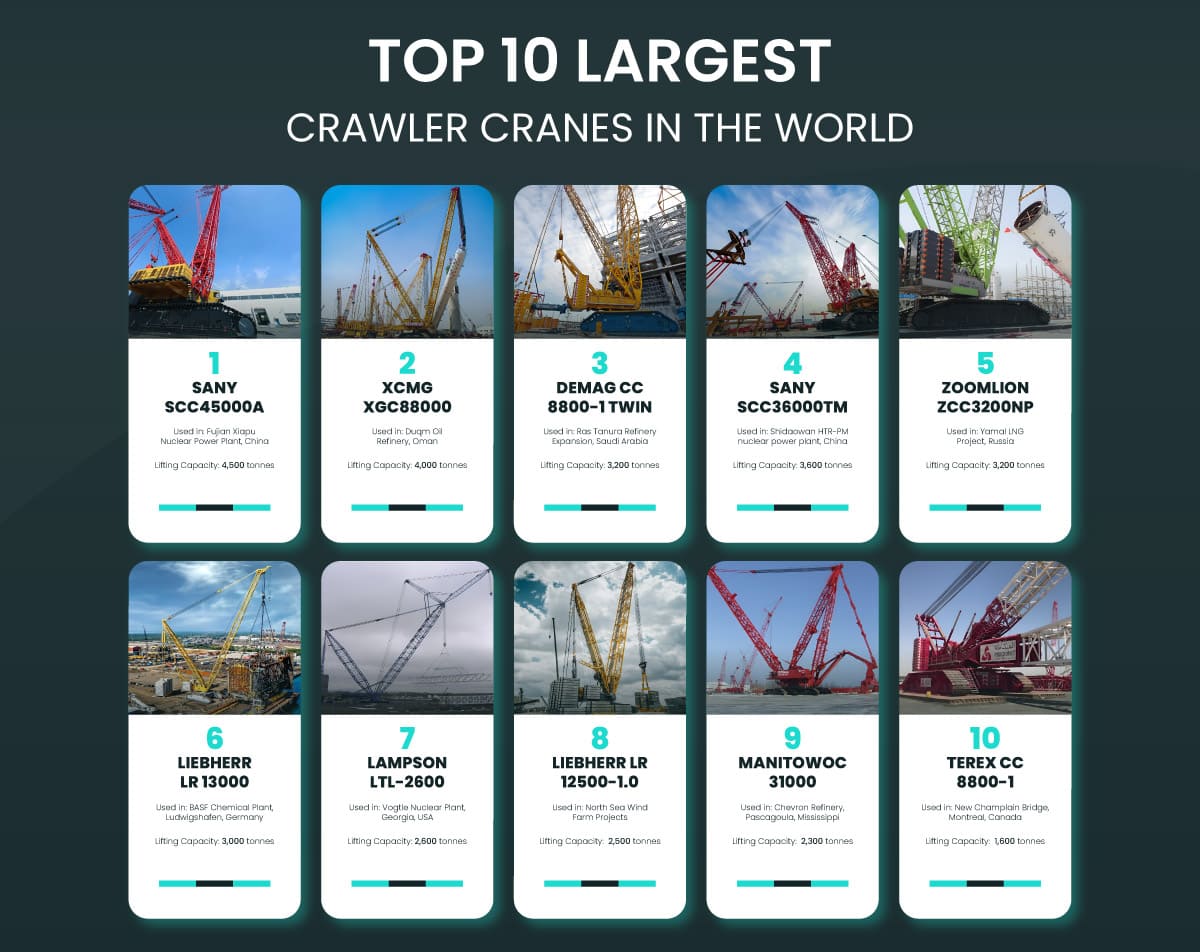1200x952 pixels.
Task: Click the SANY SCC45000A crane photo
Action: pos(213,262)
